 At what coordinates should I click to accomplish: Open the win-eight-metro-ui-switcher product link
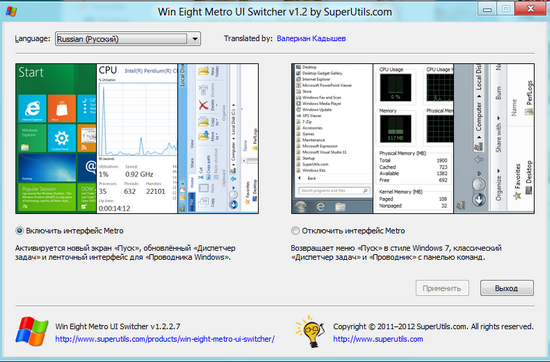[x=165, y=339]
